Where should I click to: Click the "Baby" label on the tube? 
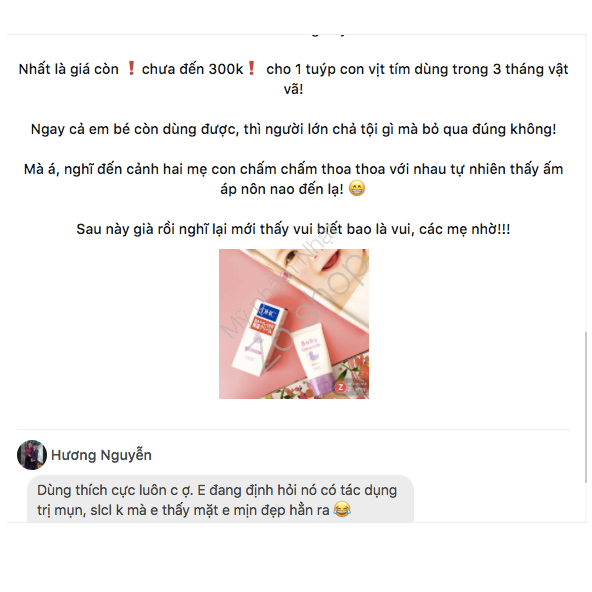pyautogui.click(x=309, y=342)
